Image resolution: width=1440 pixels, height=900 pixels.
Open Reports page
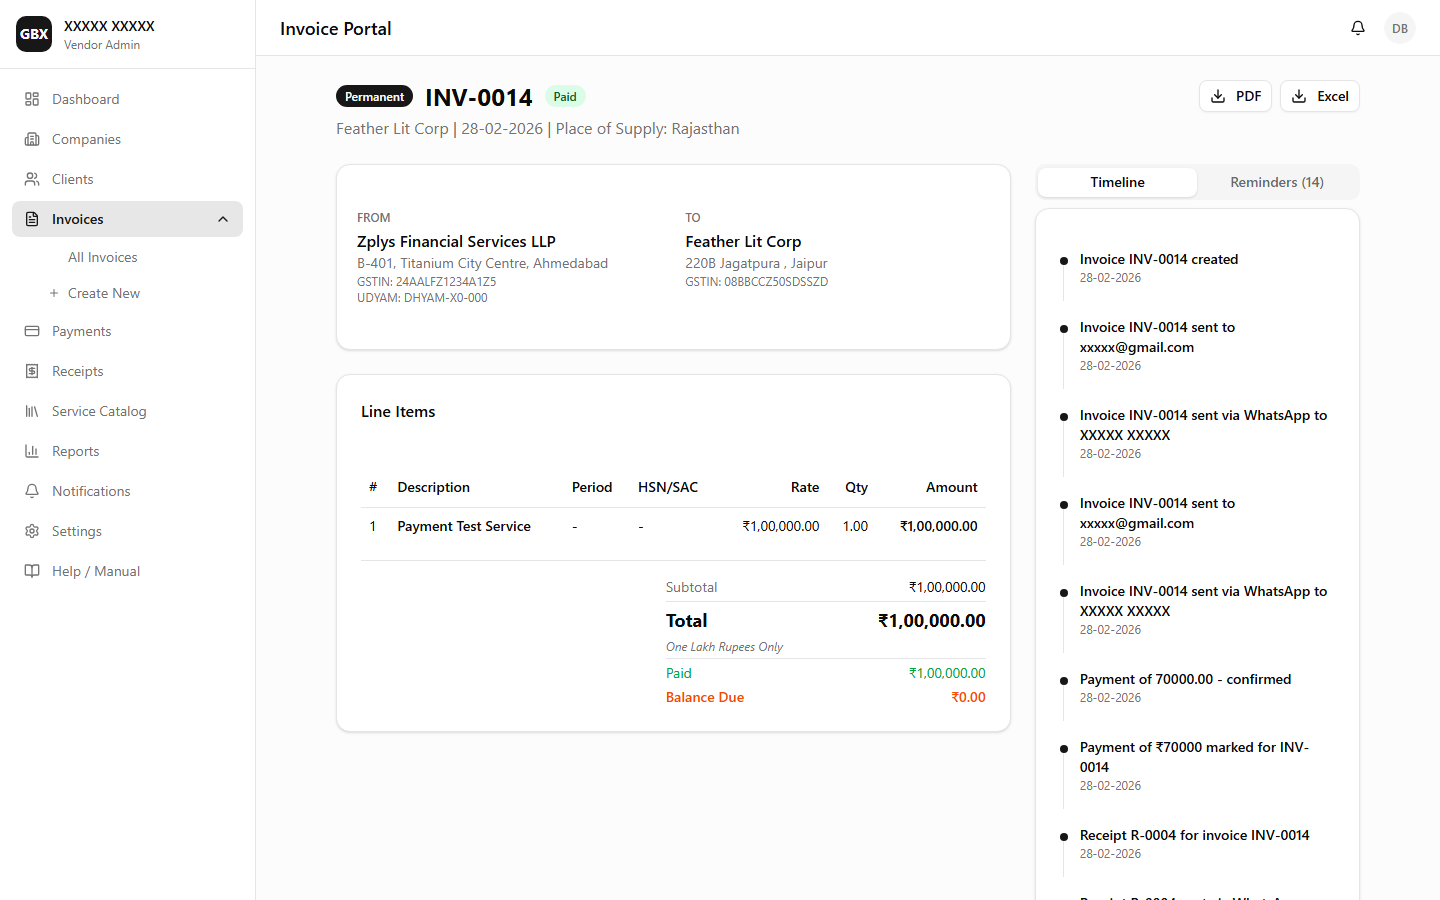[127, 451]
